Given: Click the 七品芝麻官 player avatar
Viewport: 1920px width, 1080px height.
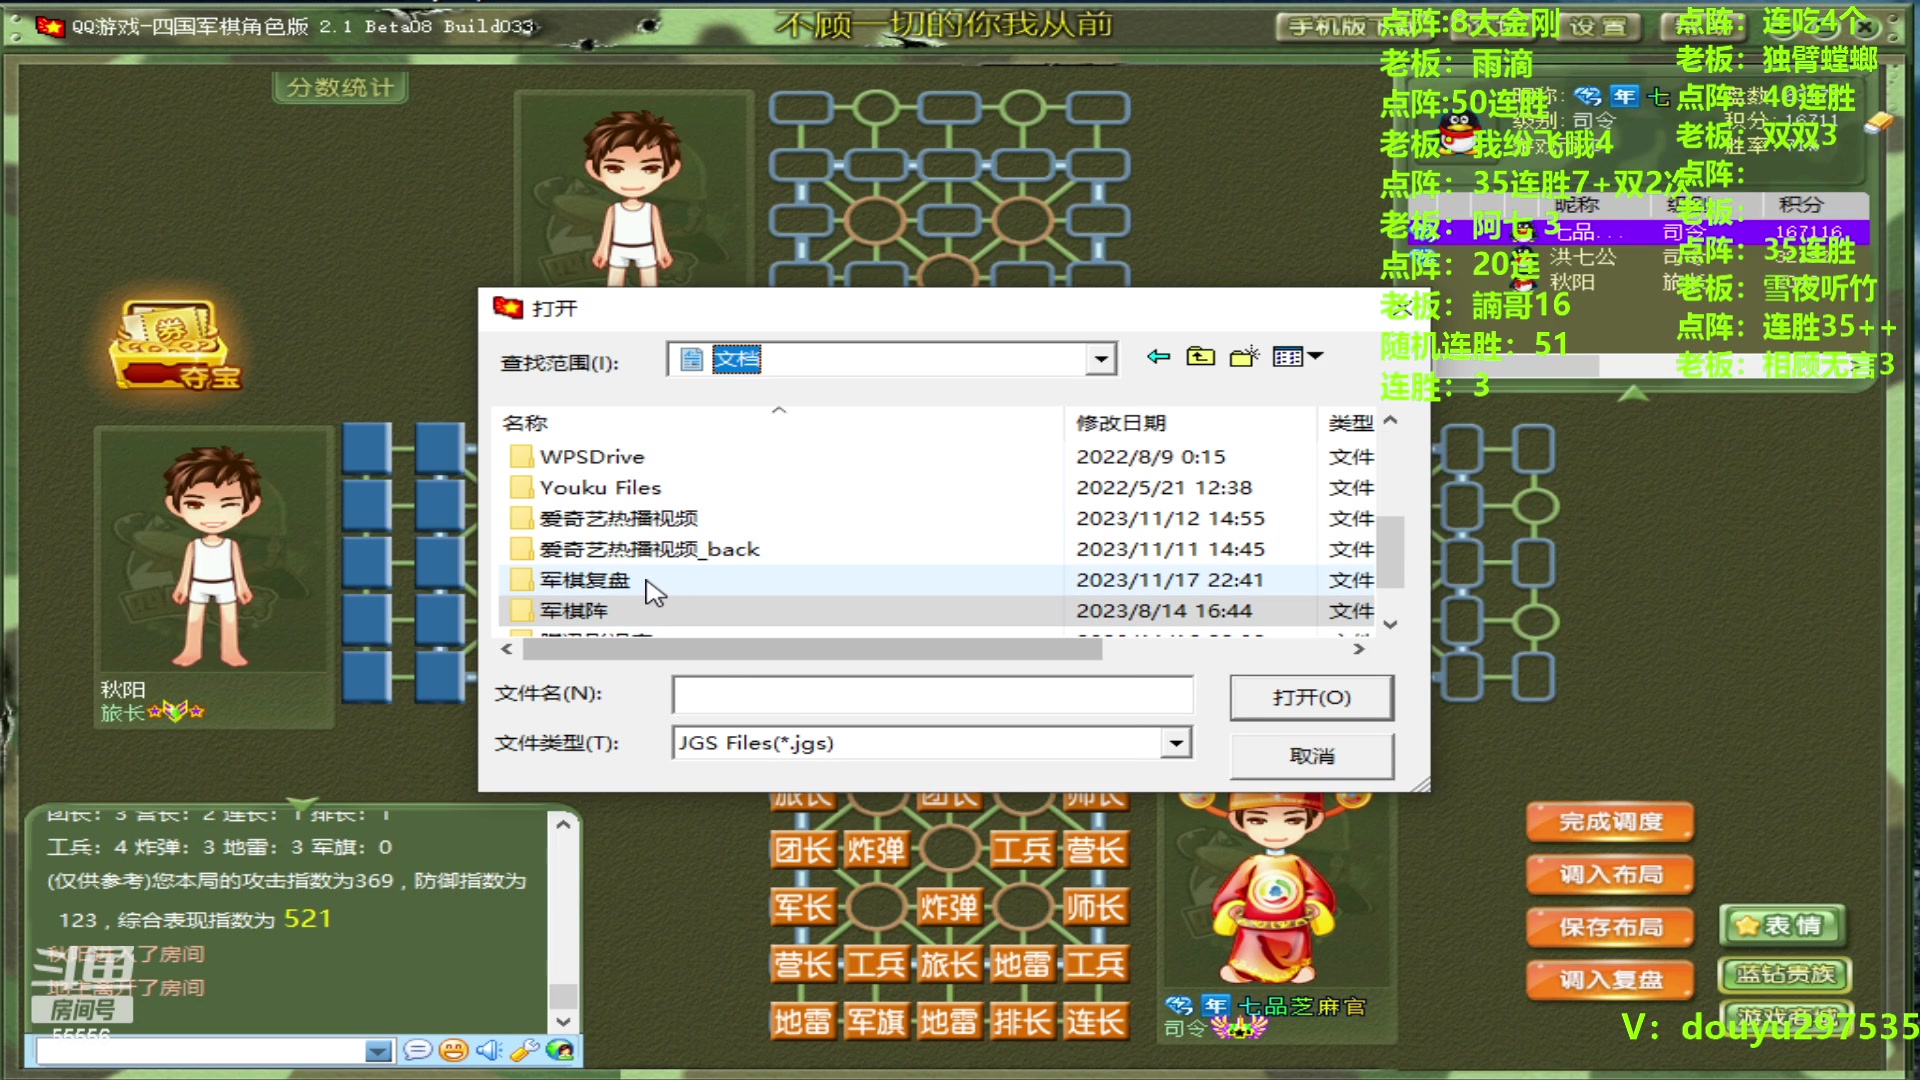Looking at the screenshot, I should pyautogui.click(x=1275, y=890).
